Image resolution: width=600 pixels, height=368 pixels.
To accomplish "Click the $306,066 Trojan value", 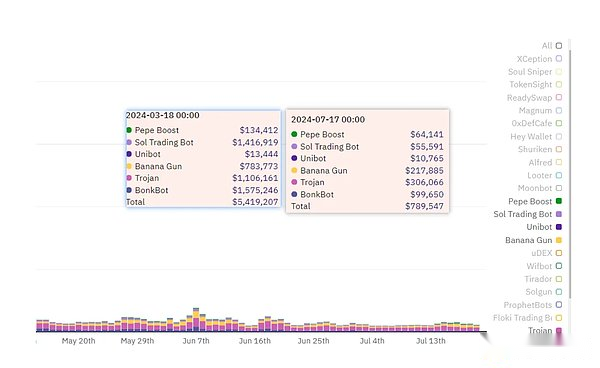I will (x=424, y=182).
